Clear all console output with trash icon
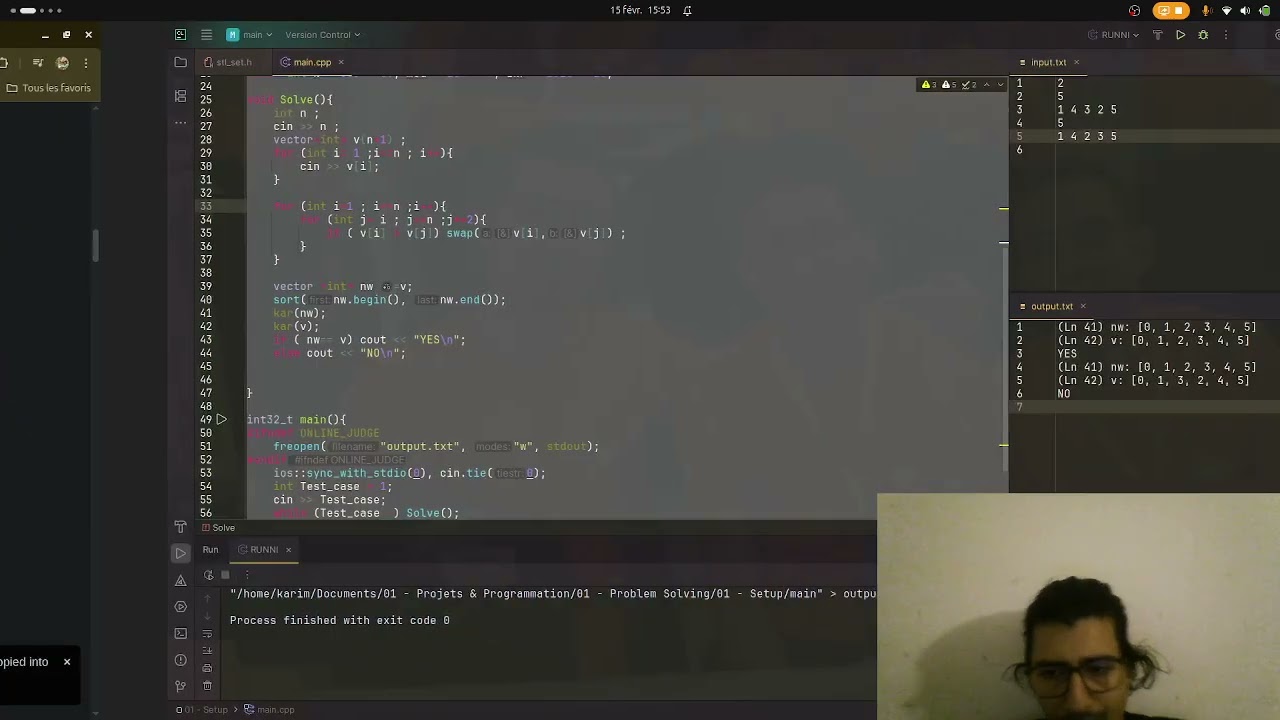The image size is (1280, 720). 207,686
